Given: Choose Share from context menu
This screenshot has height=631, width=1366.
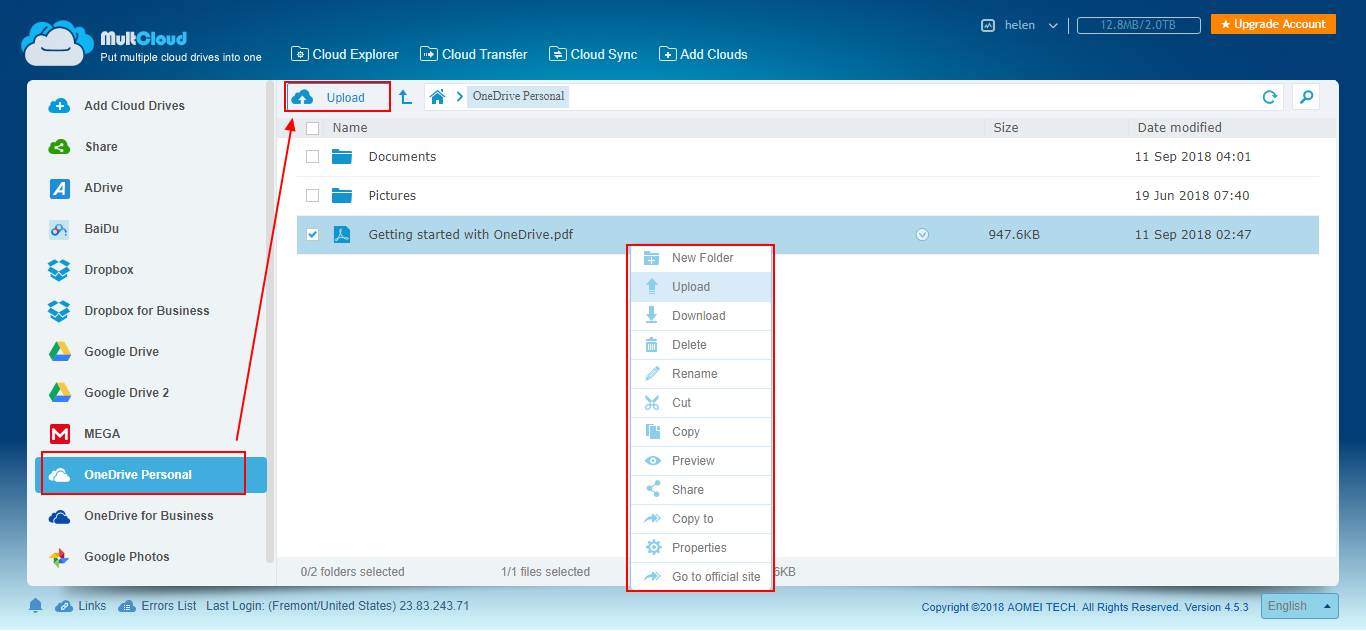Looking at the screenshot, I should pyautogui.click(x=701, y=490).
